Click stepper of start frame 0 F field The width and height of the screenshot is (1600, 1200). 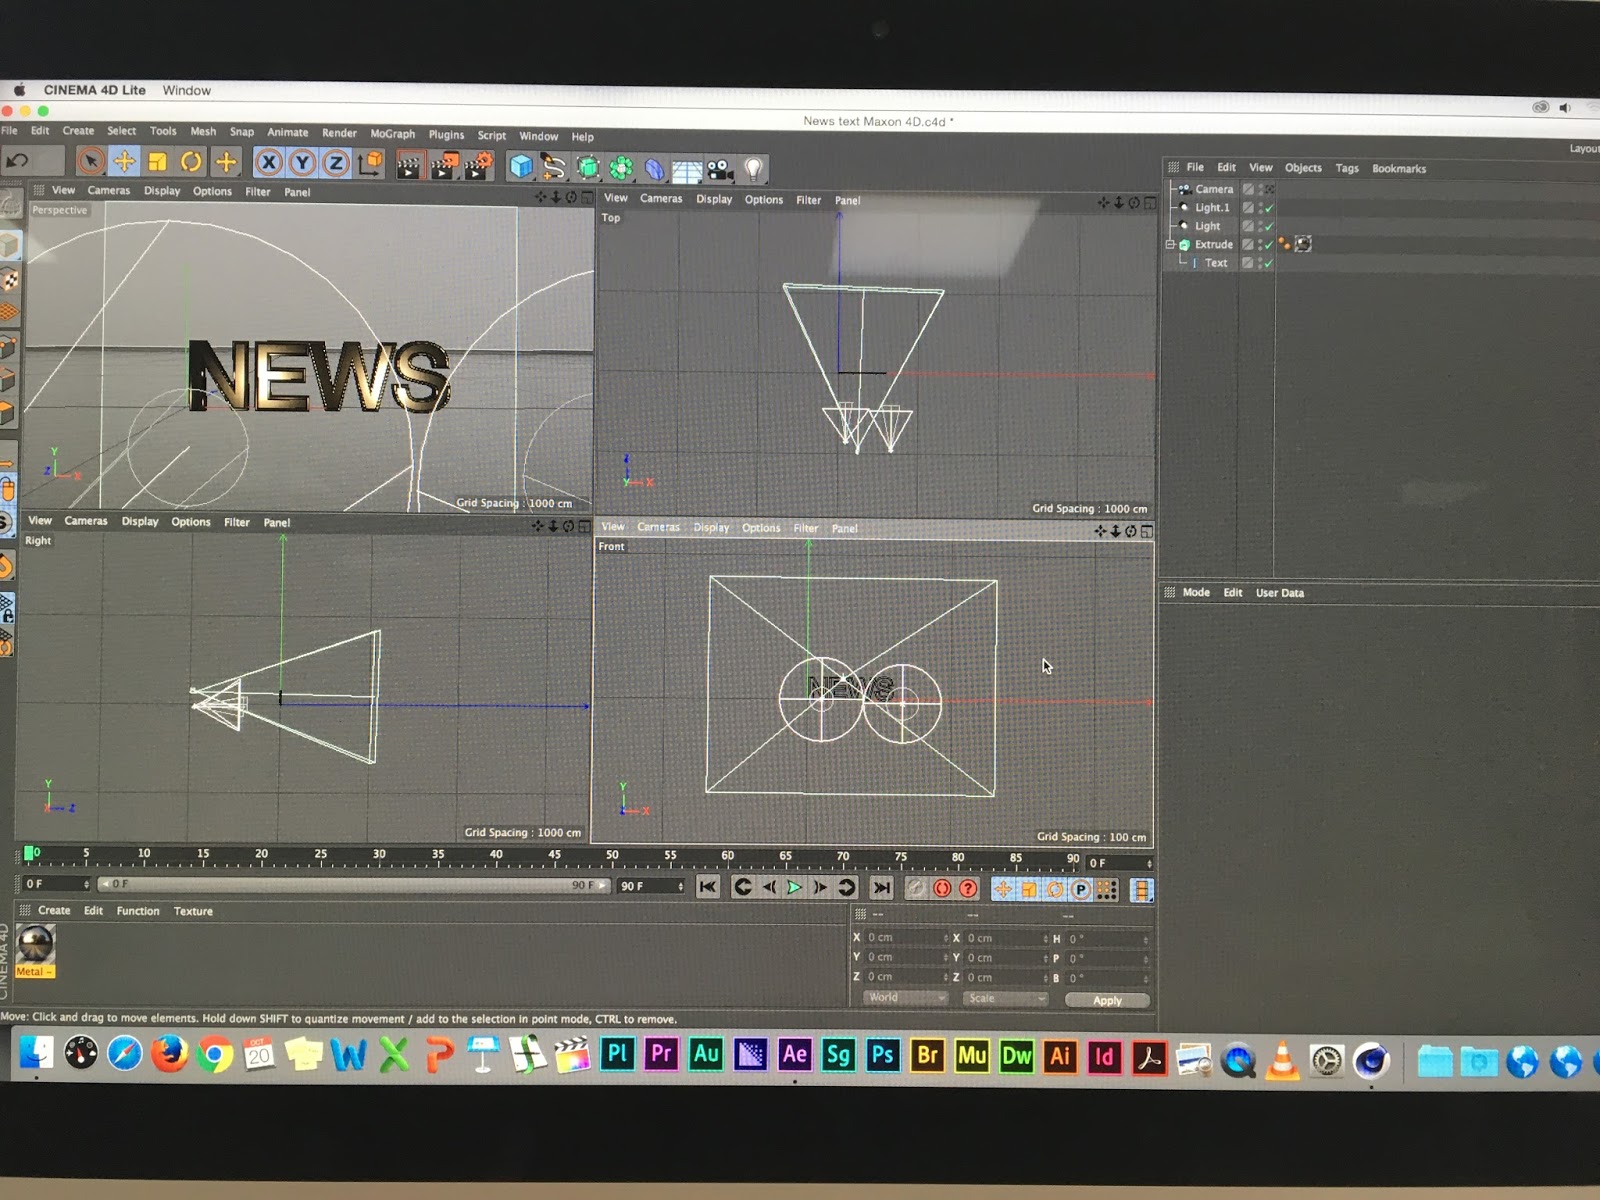86,884
